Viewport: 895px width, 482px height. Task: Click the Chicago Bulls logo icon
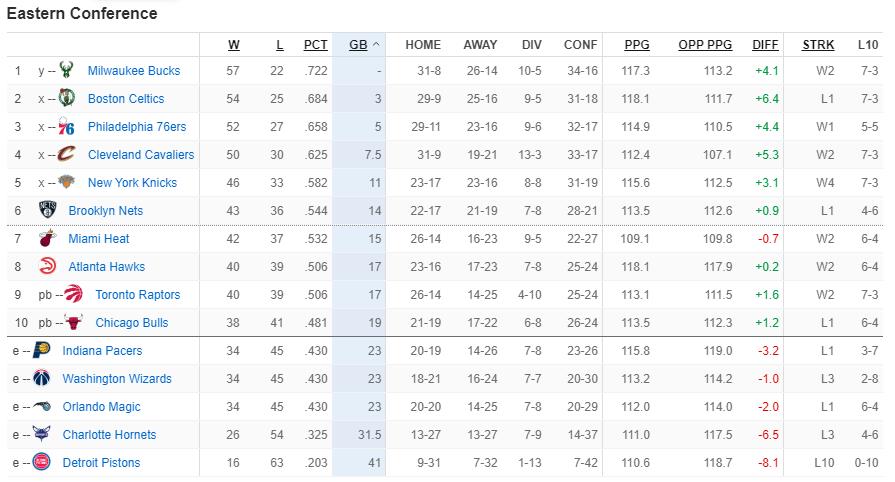(74, 322)
